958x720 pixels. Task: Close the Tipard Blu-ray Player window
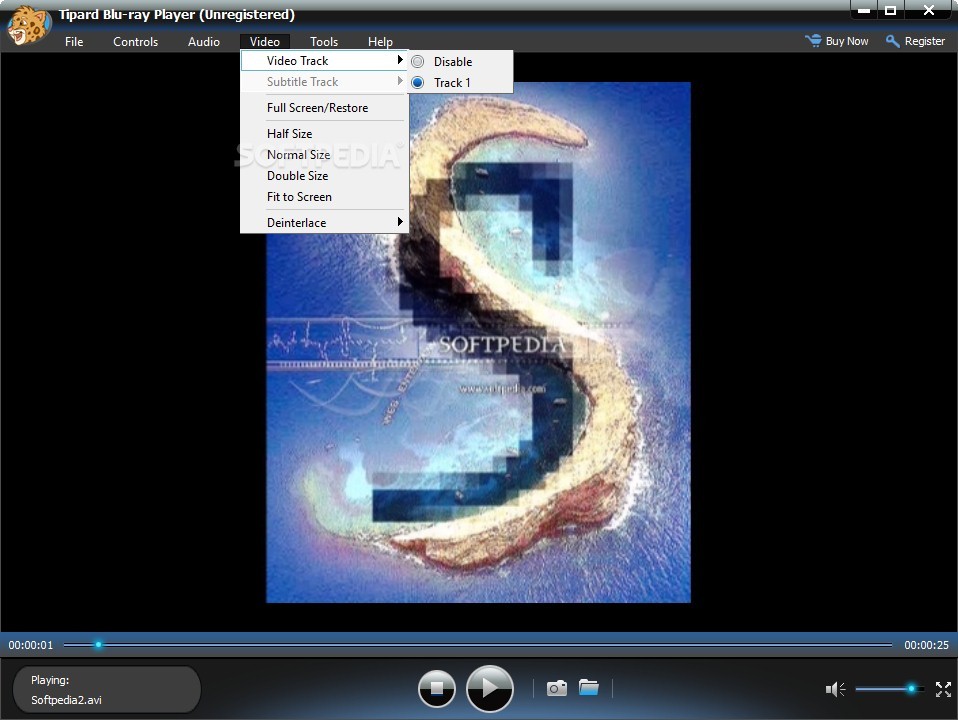[x=929, y=10]
